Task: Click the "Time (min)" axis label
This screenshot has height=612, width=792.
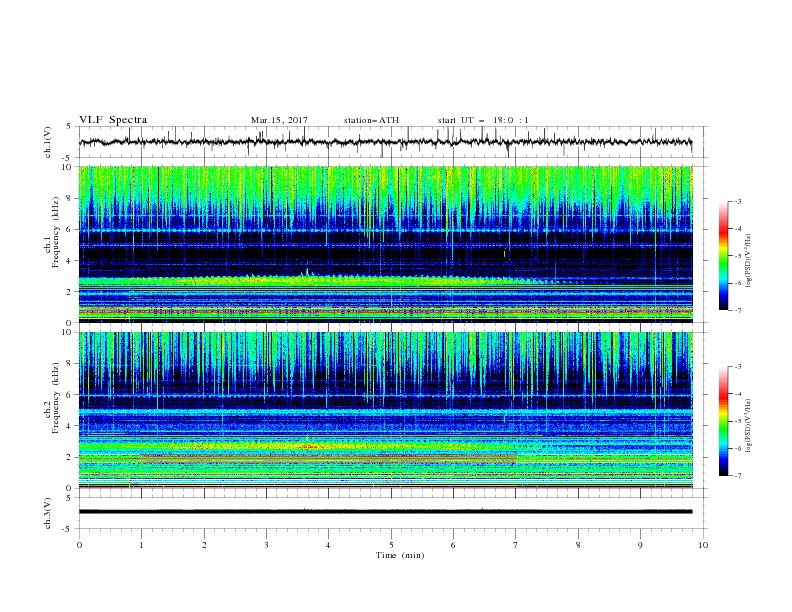Action: click(x=400, y=555)
